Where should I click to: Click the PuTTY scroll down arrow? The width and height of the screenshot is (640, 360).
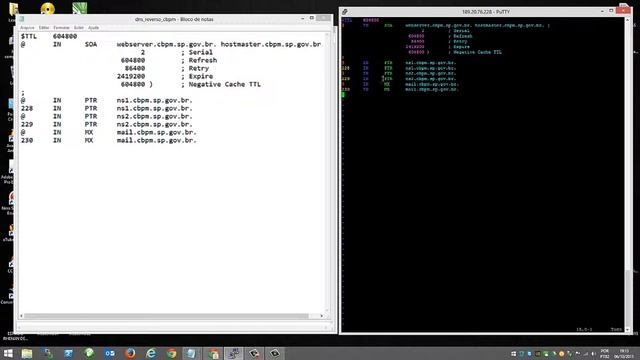click(x=627, y=330)
